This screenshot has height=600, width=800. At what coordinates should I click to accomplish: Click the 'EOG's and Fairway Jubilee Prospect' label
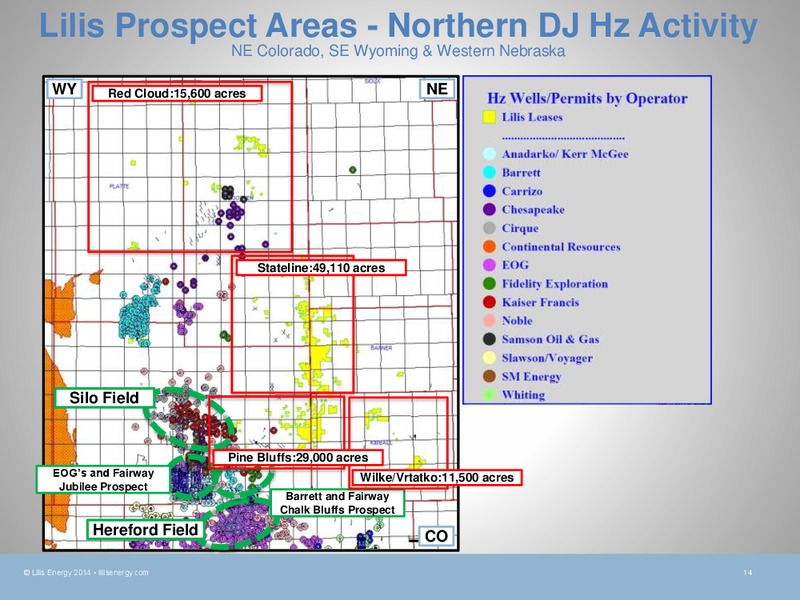[x=103, y=480]
